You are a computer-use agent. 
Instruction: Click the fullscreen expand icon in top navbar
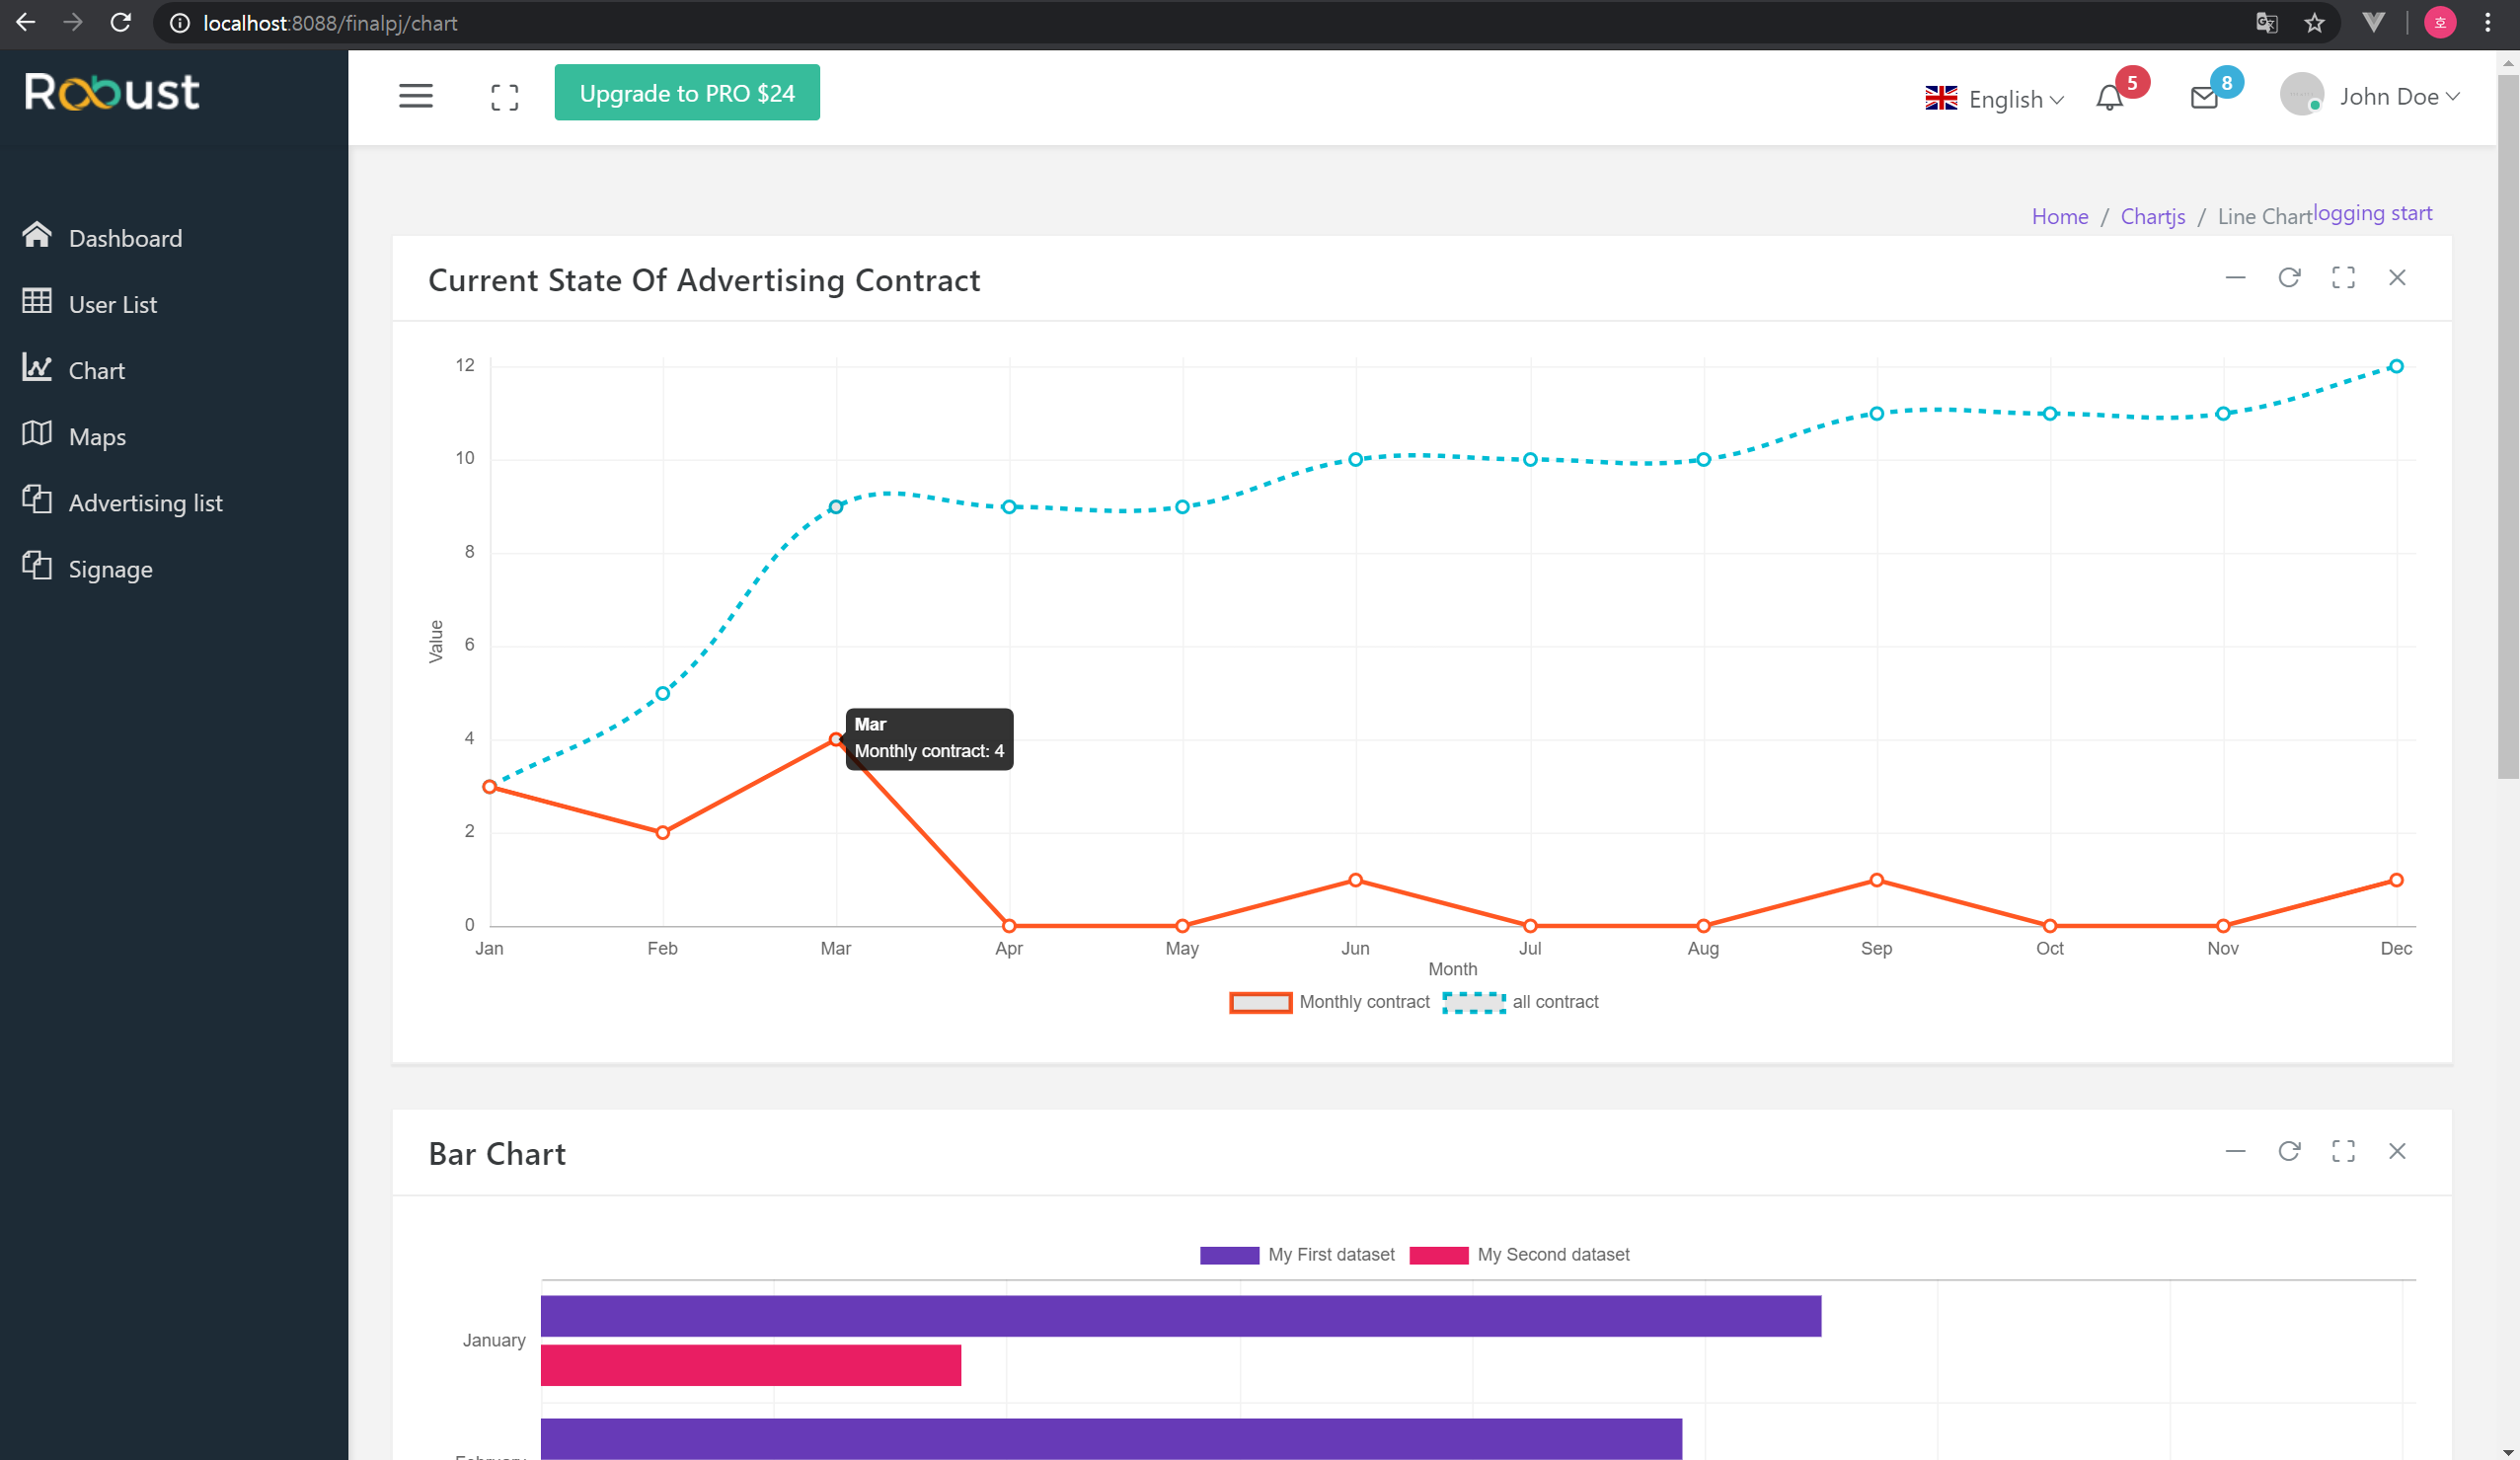[x=505, y=97]
